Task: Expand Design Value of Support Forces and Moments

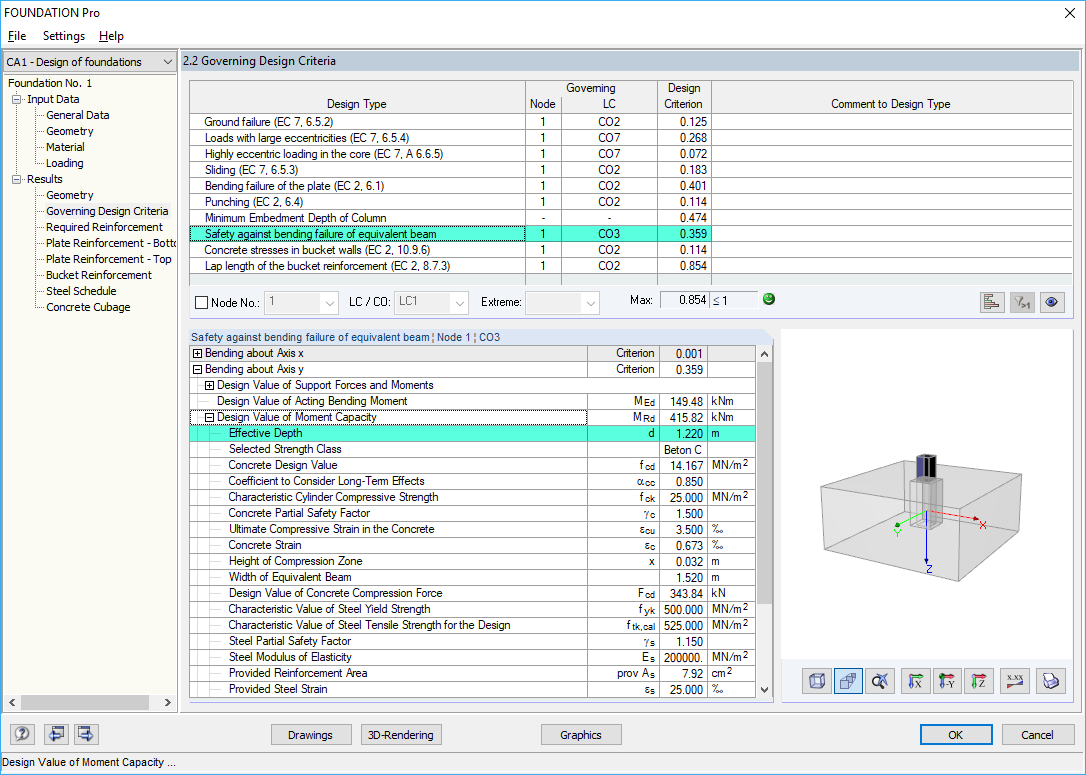Action: (209, 385)
